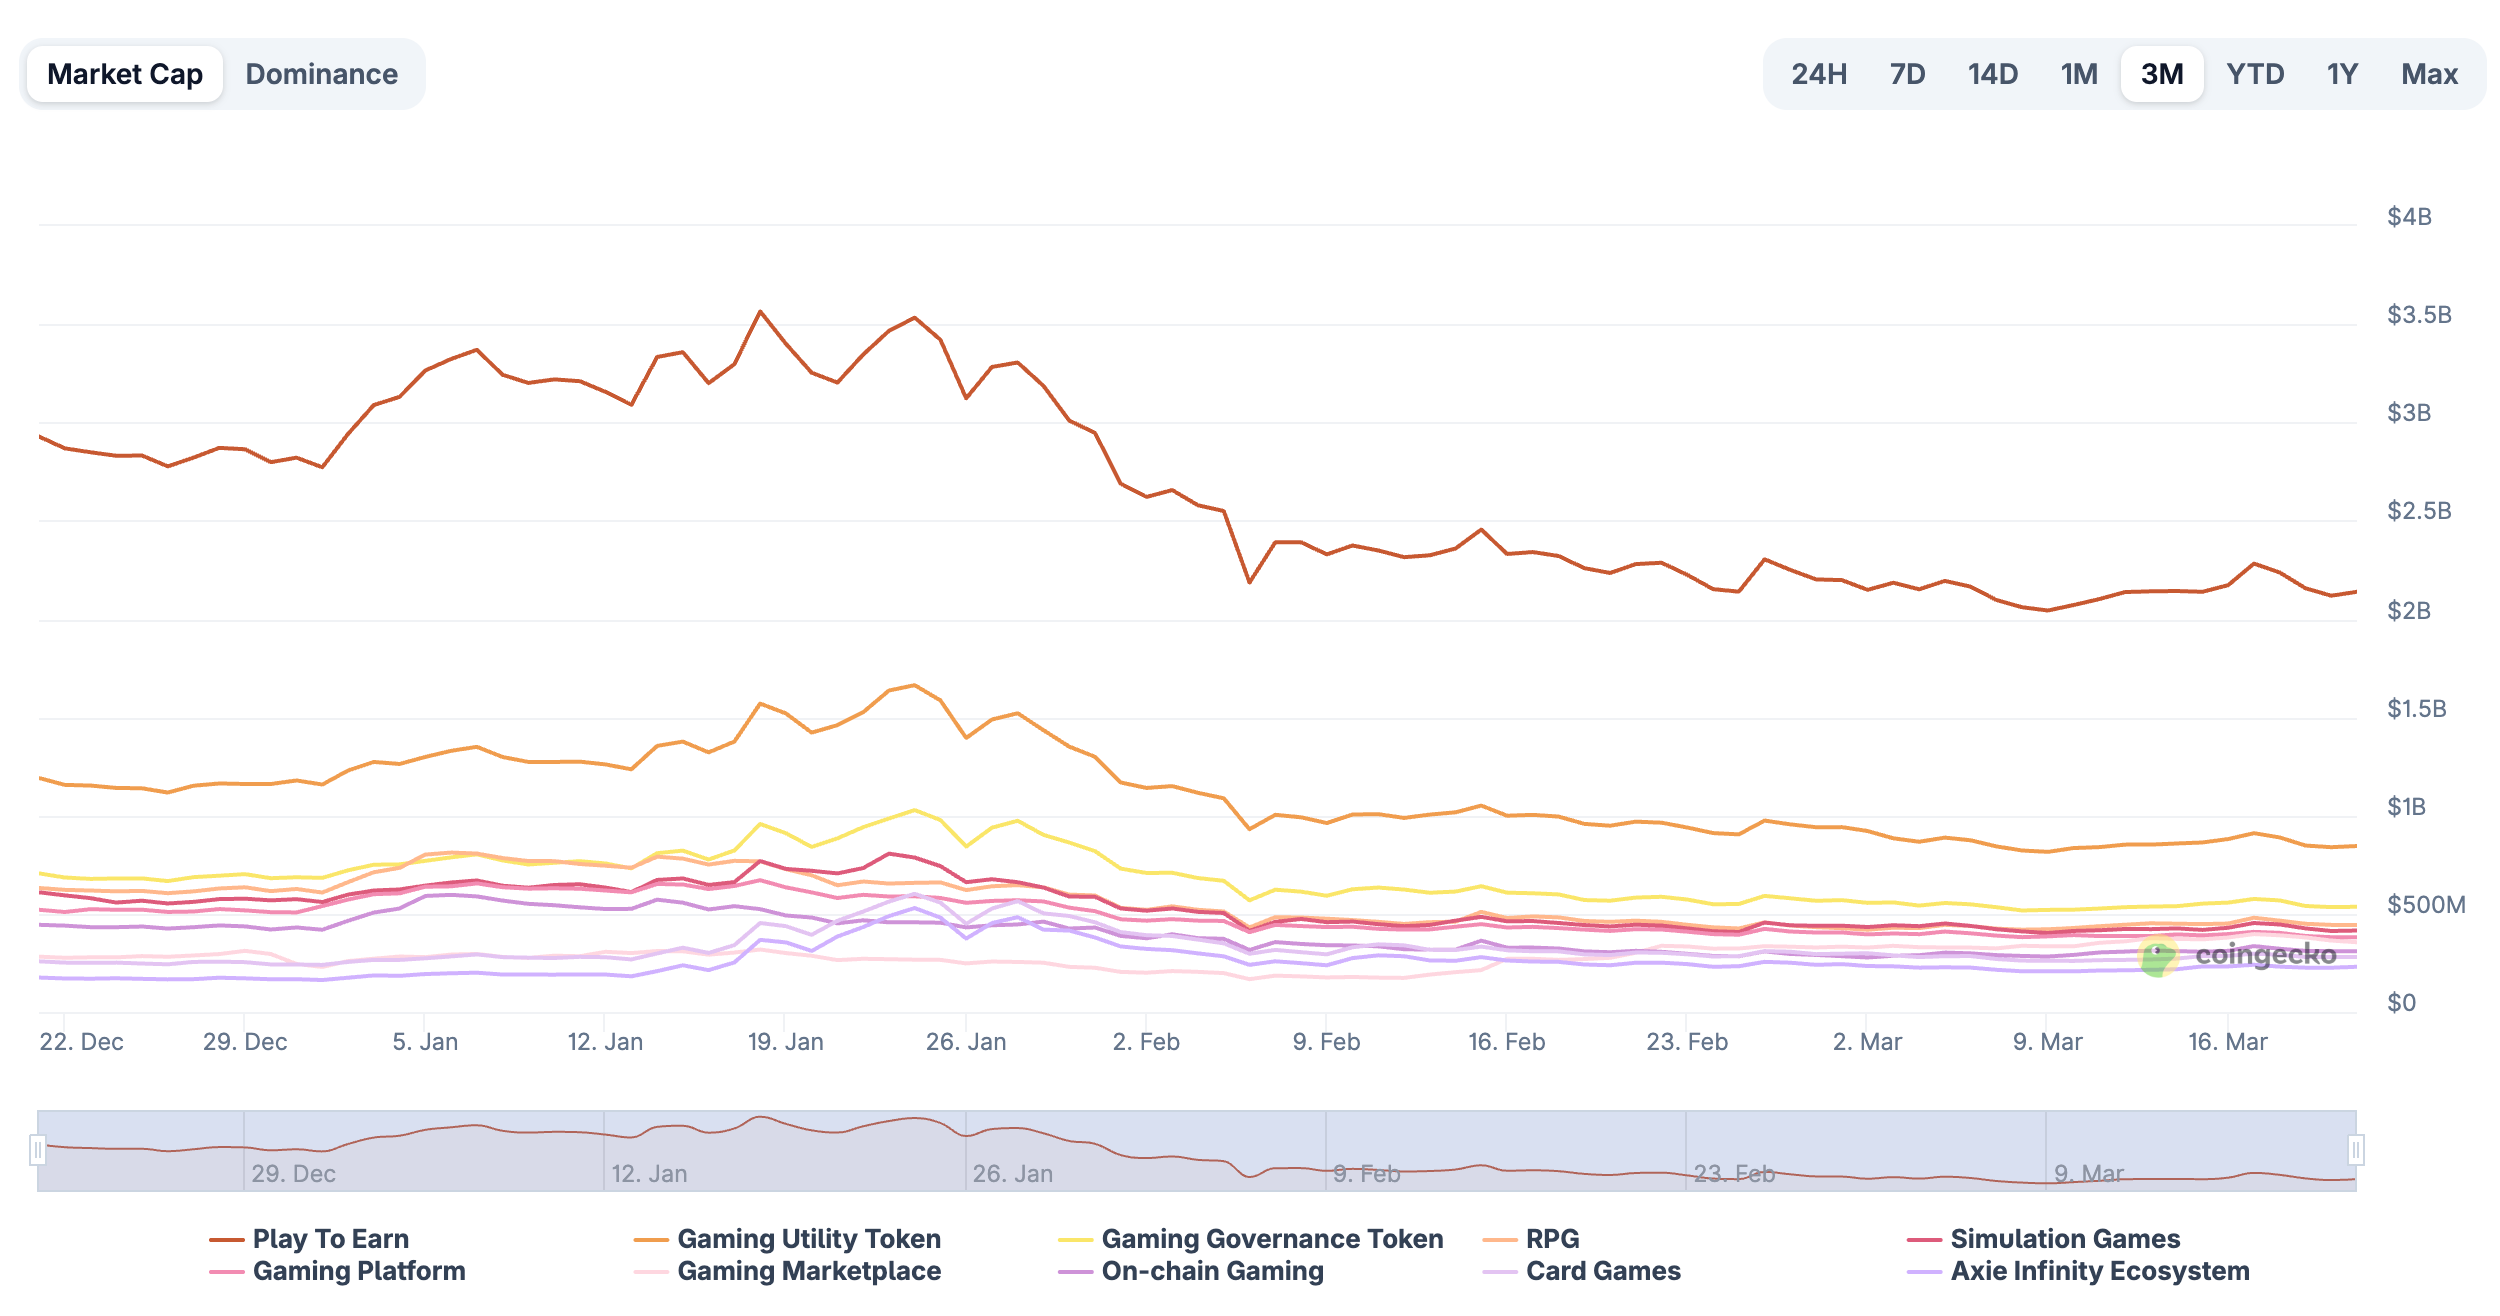The image size is (2500, 1316).
Task: Switch to the Market Cap tab
Action: click(x=125, y=74)
